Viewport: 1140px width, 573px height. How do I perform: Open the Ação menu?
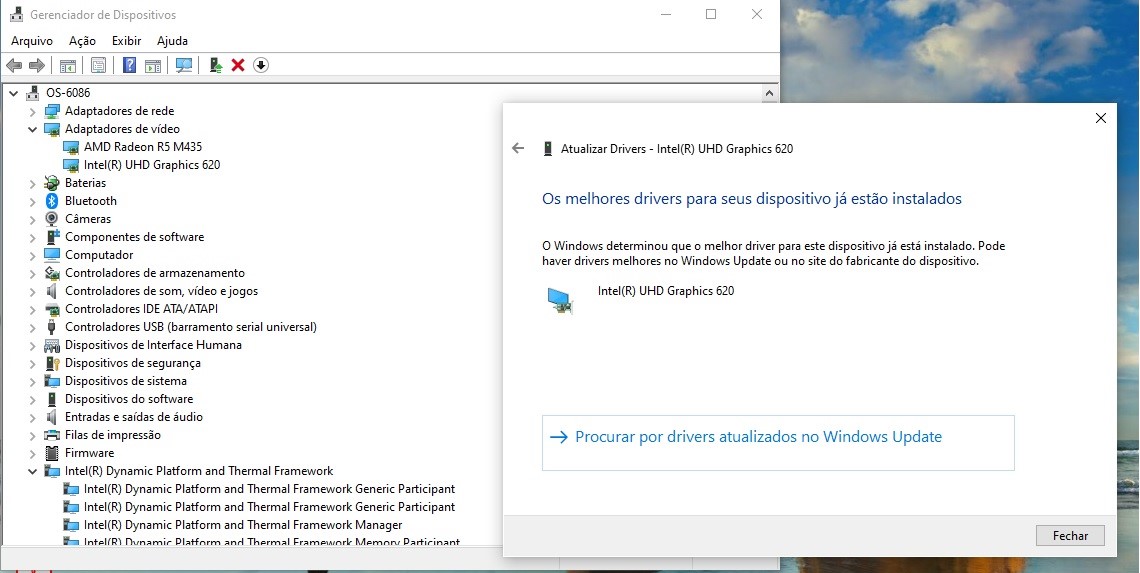(x=82, y=41)
